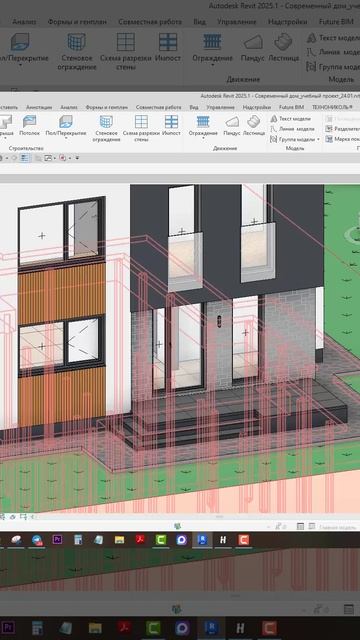Click the Модель panel title in the sharp front ribbon
360x640 pixels.
click(295, 149)
